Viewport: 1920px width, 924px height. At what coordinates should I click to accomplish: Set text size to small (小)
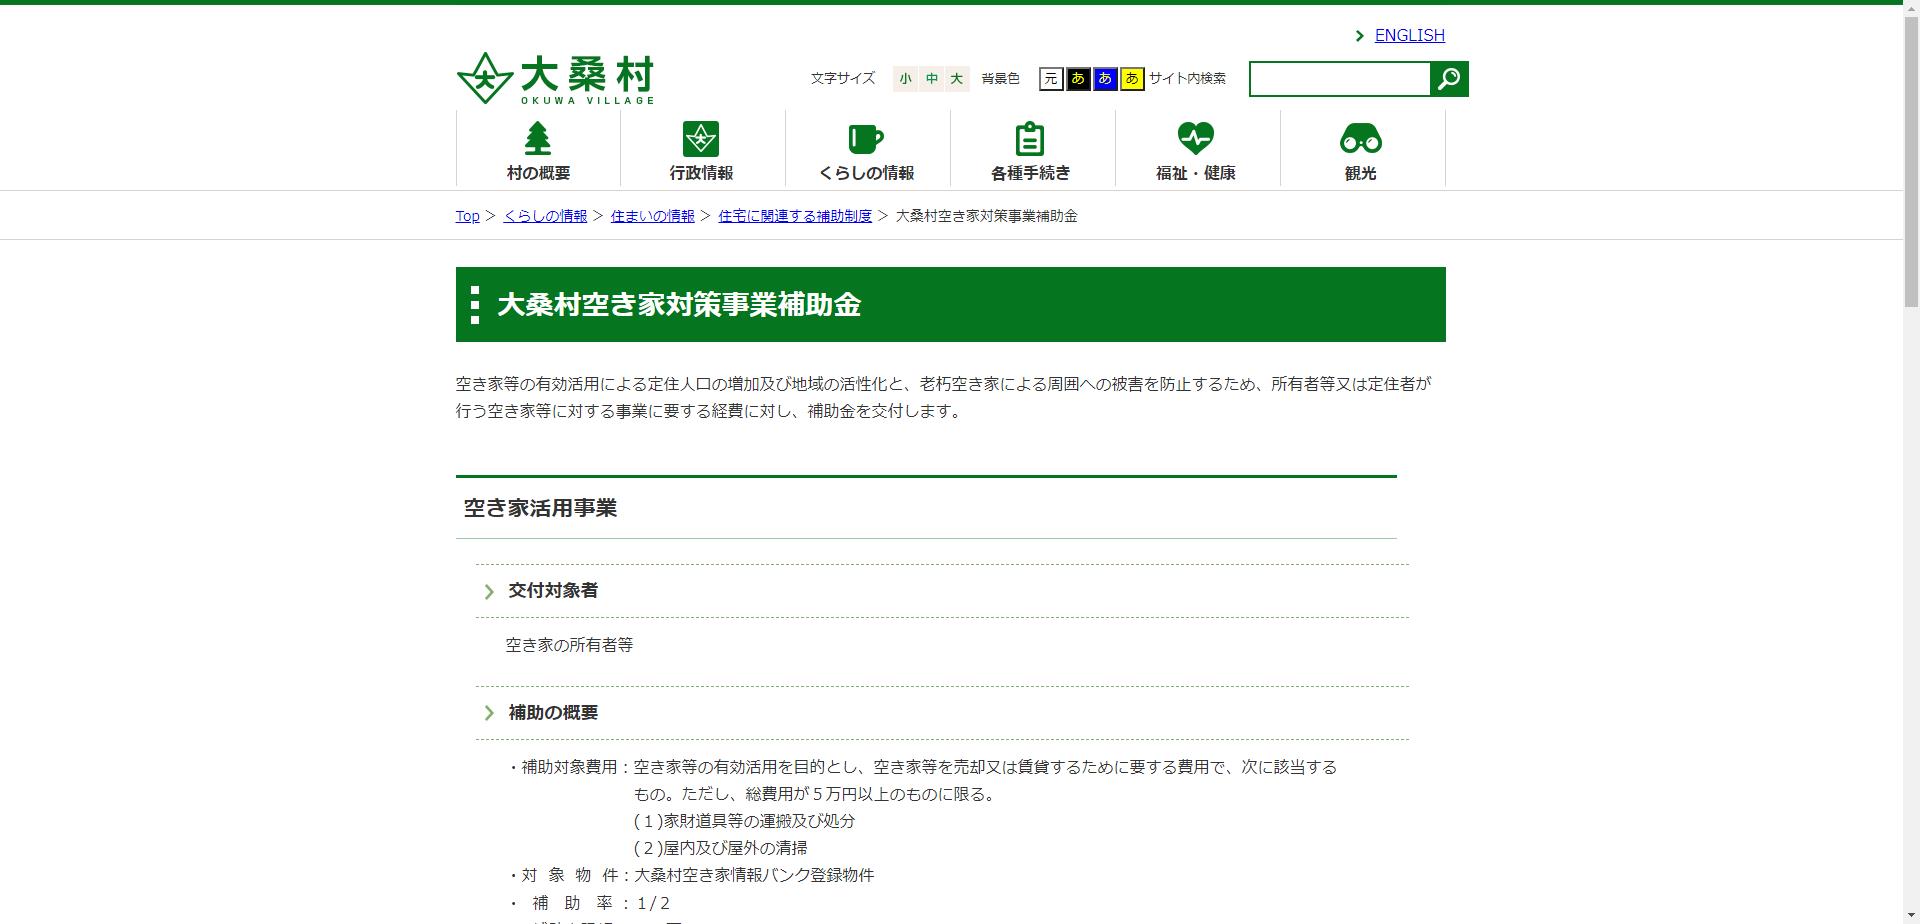[905, 79]
